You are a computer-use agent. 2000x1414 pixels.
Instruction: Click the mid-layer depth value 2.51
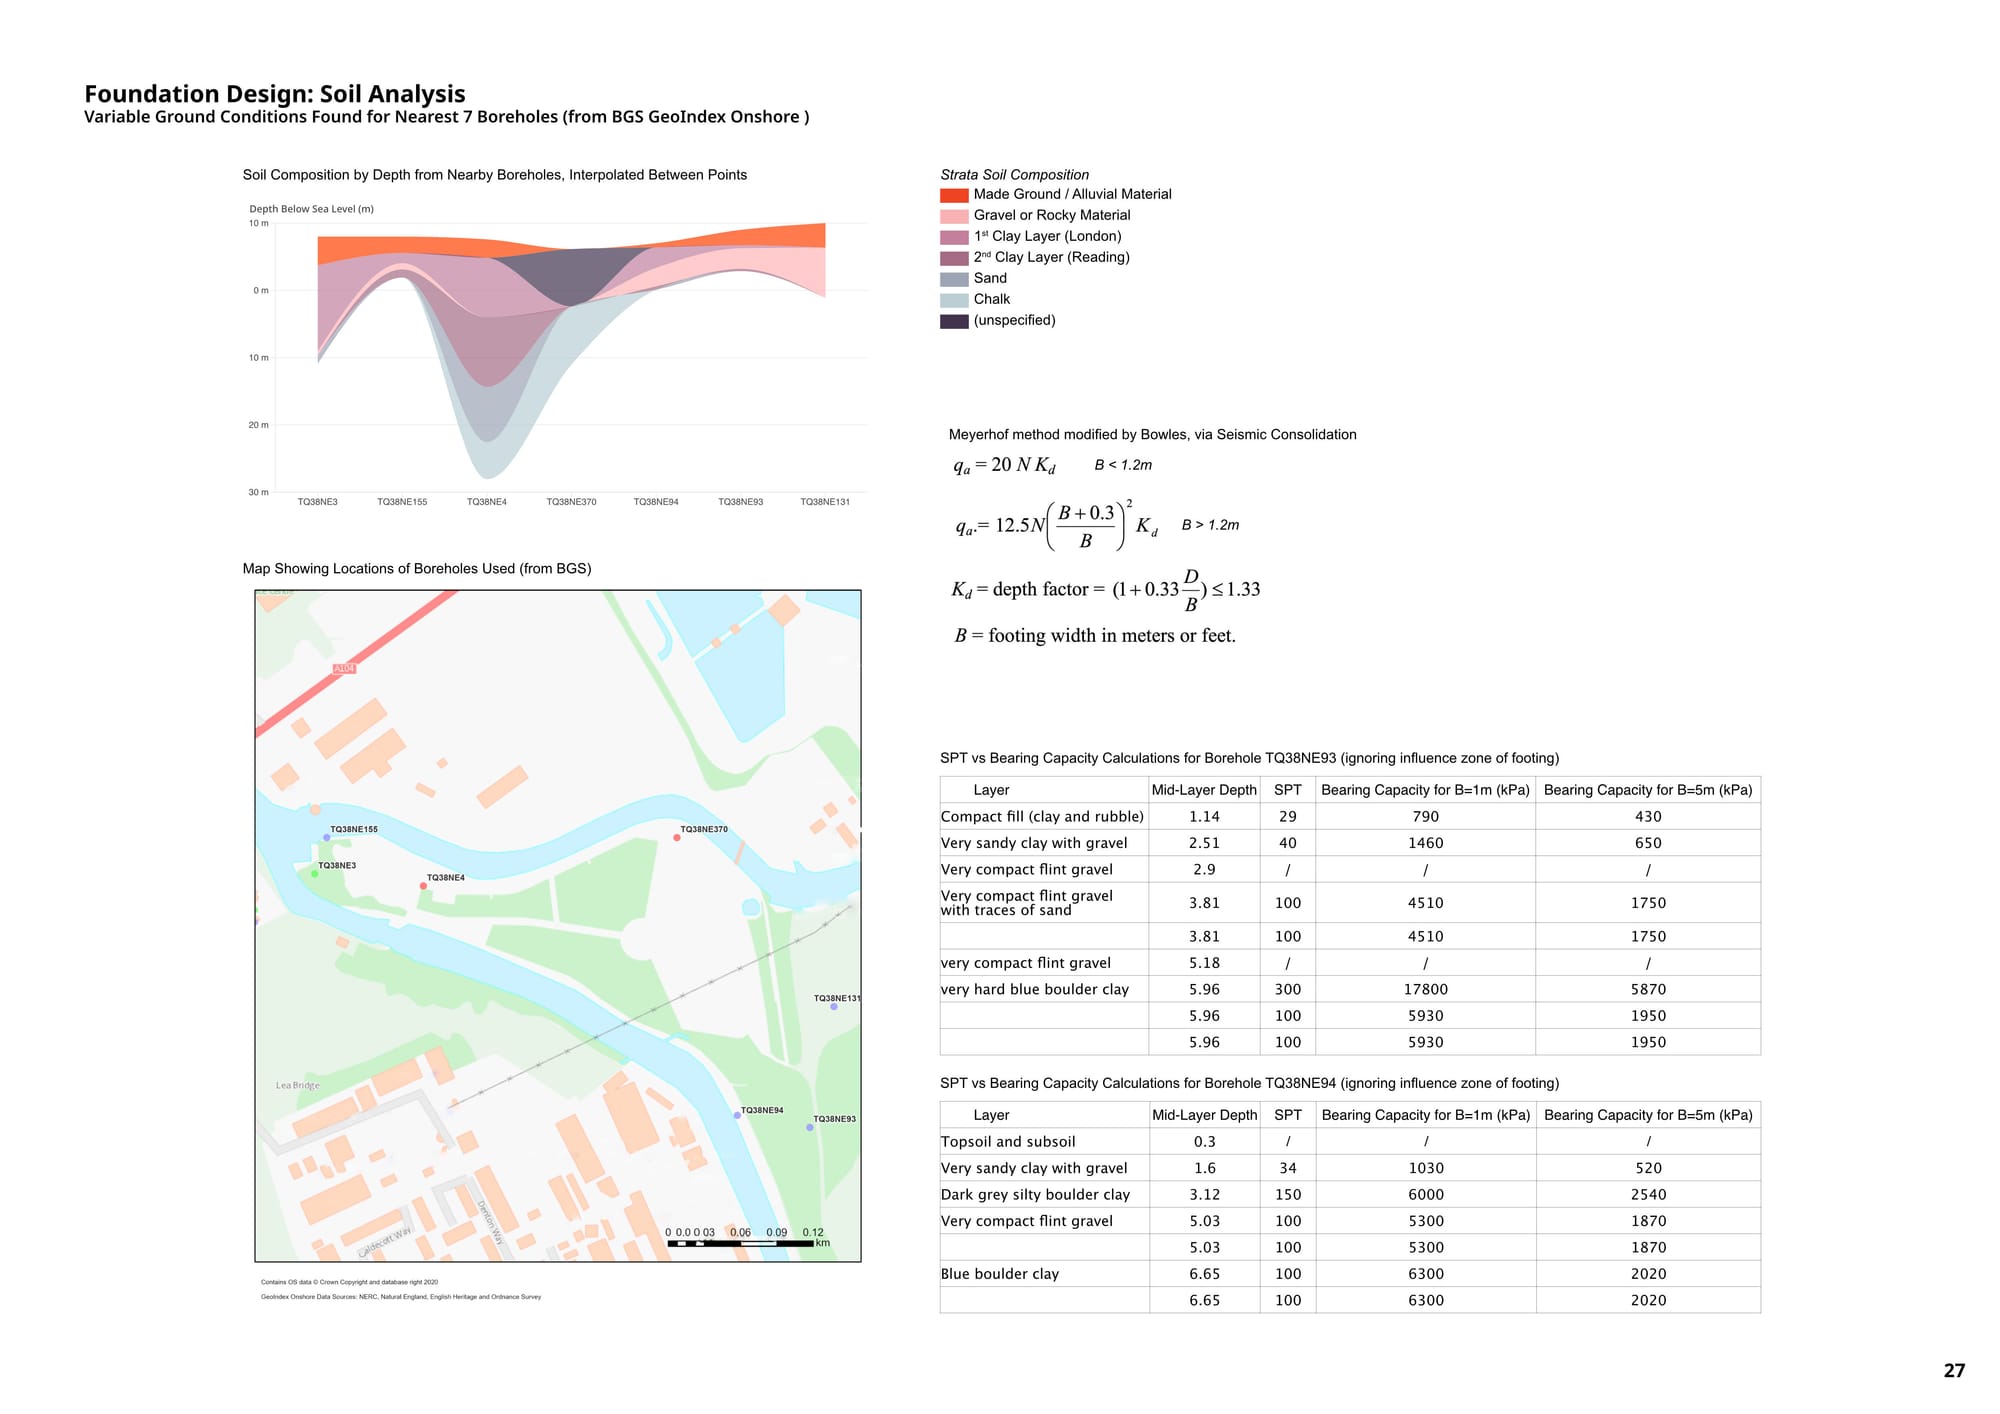pyautogui.click(x=1204, y=843)
